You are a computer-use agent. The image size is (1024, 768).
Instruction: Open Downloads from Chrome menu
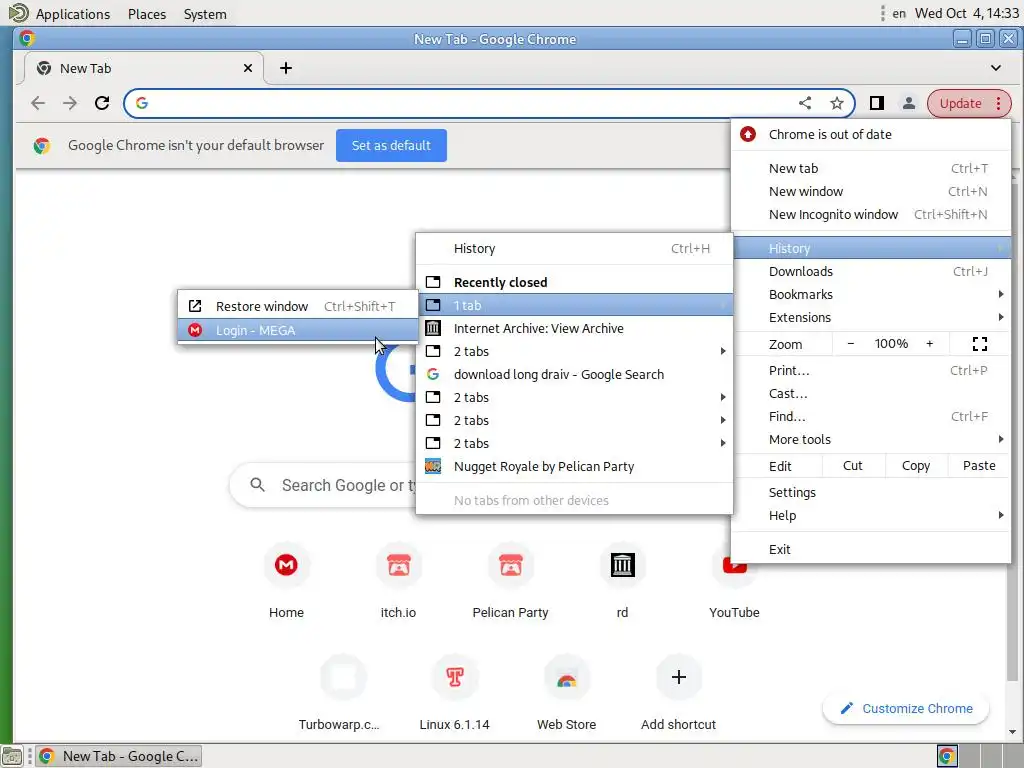click(x=871, y=271)
